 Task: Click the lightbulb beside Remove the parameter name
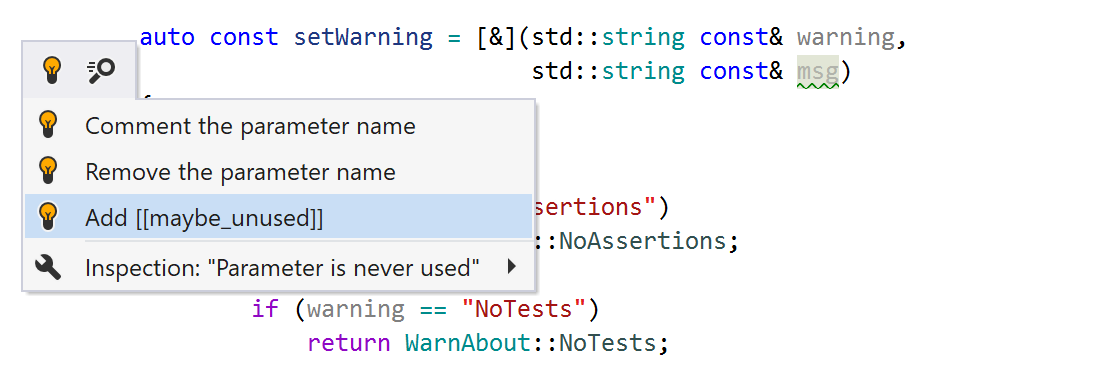48,171
